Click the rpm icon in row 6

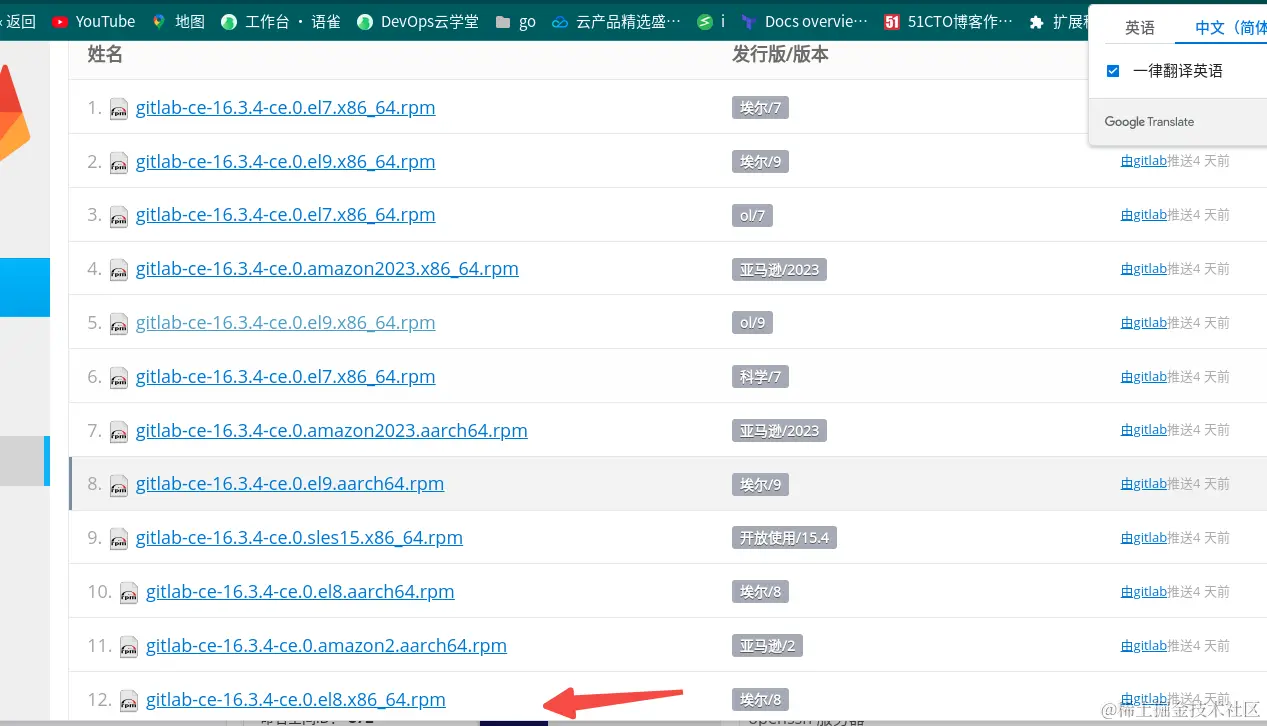[119, 378]
